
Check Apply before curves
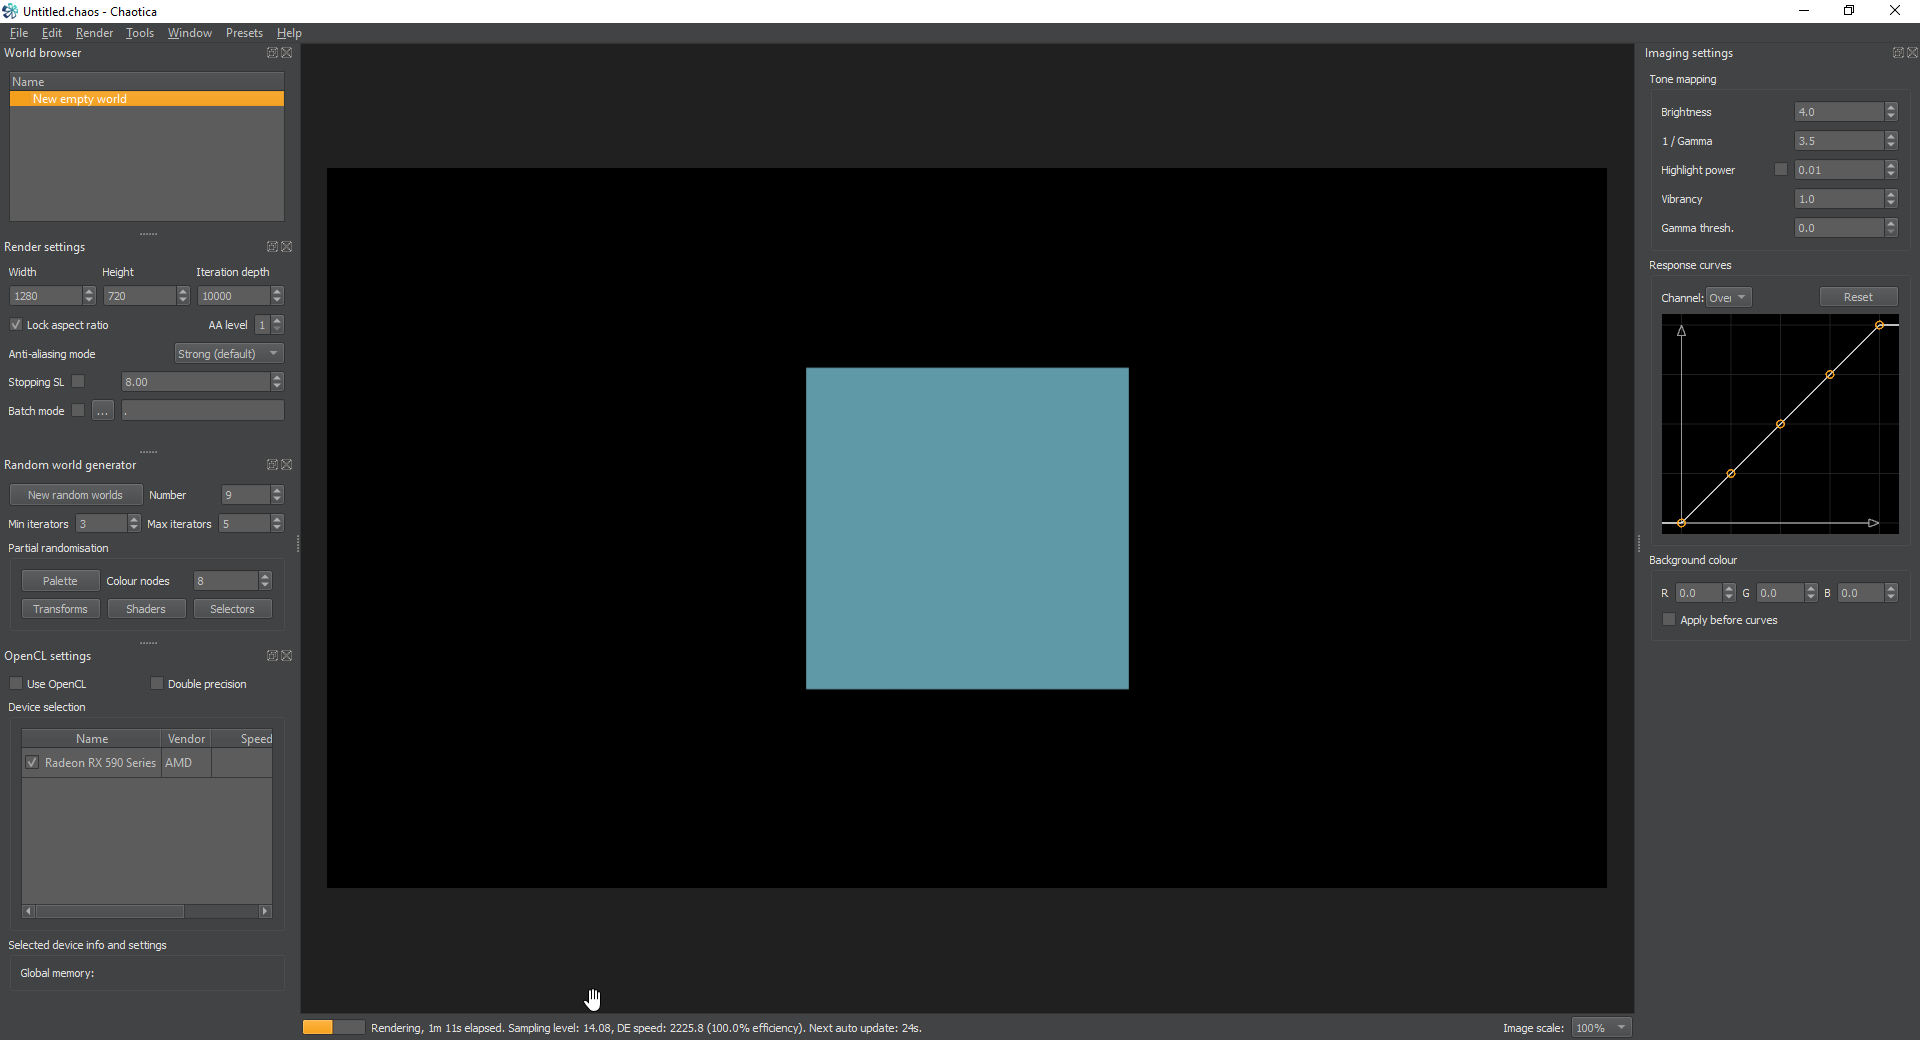[x=1669, y=620]
